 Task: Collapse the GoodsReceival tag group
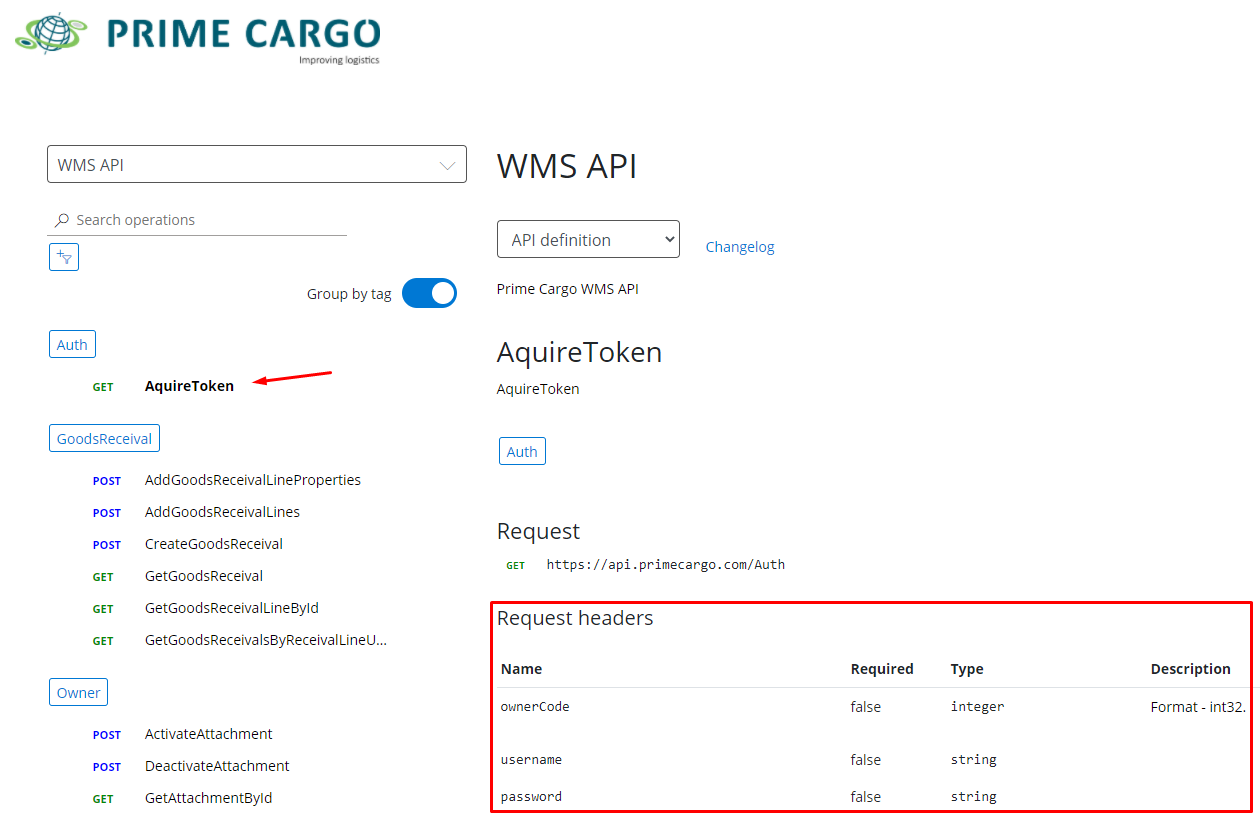coord(104,438)
